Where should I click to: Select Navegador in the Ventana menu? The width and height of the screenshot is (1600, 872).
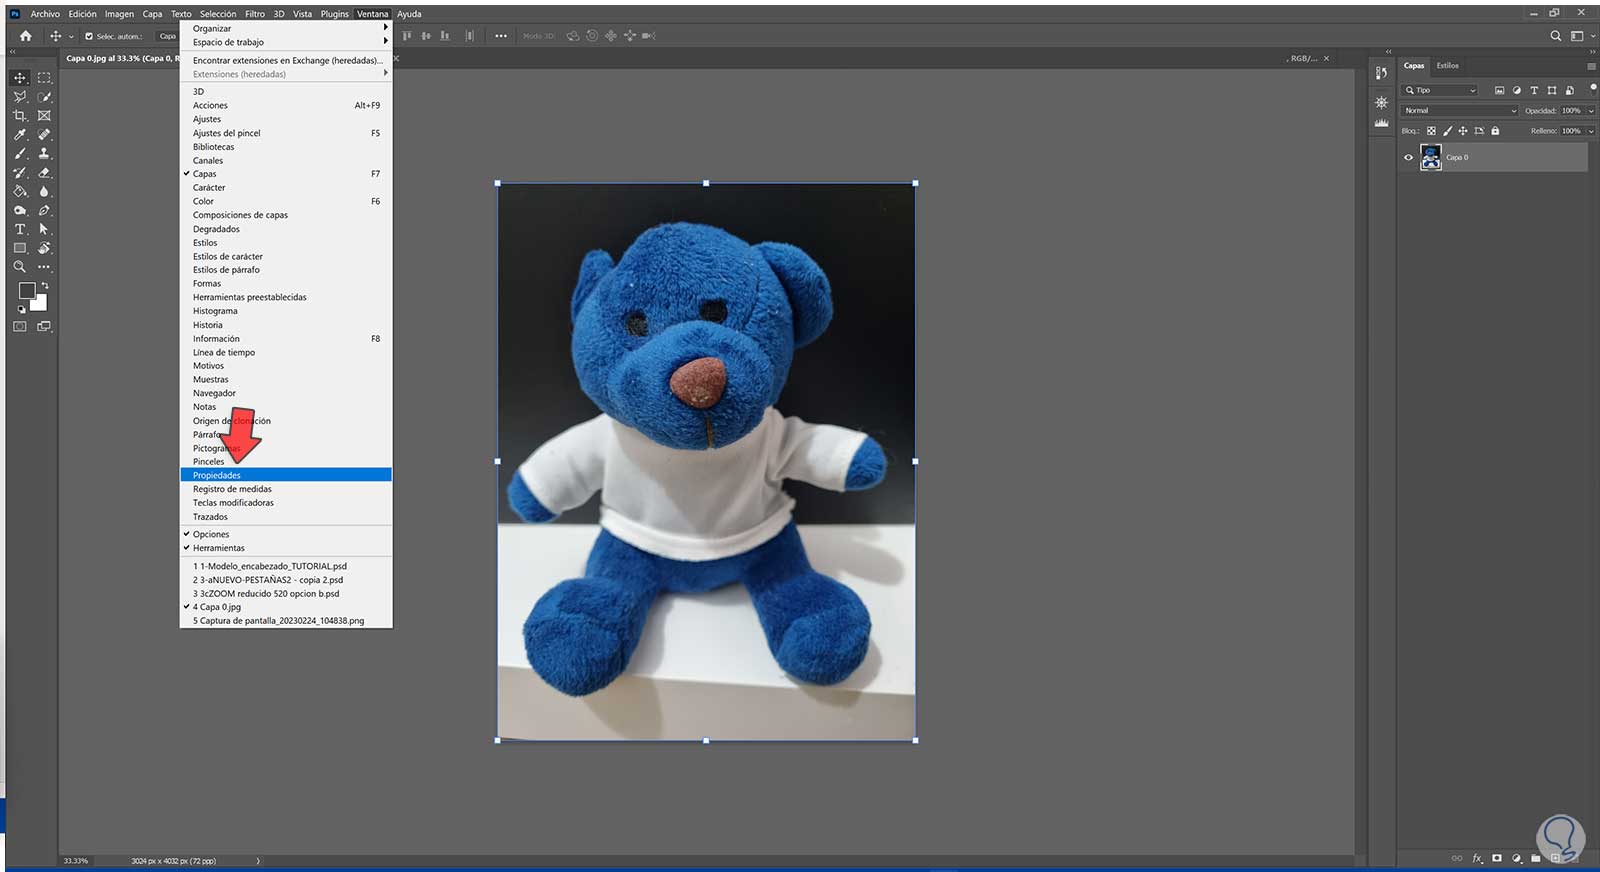(x=286, y=393)
